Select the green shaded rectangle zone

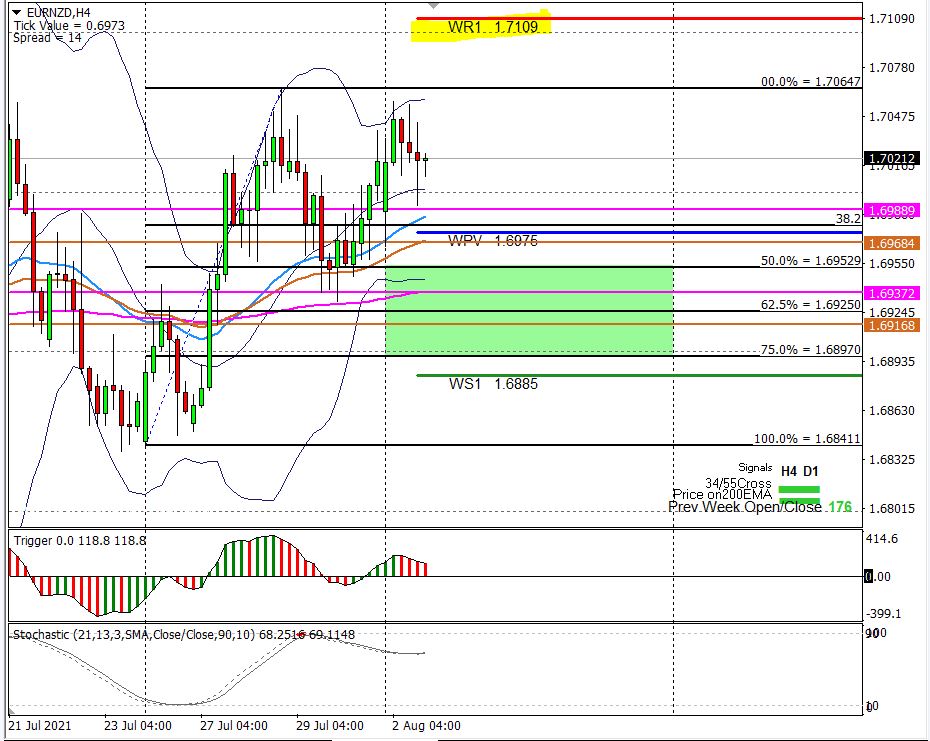click(x=528, y=310)
